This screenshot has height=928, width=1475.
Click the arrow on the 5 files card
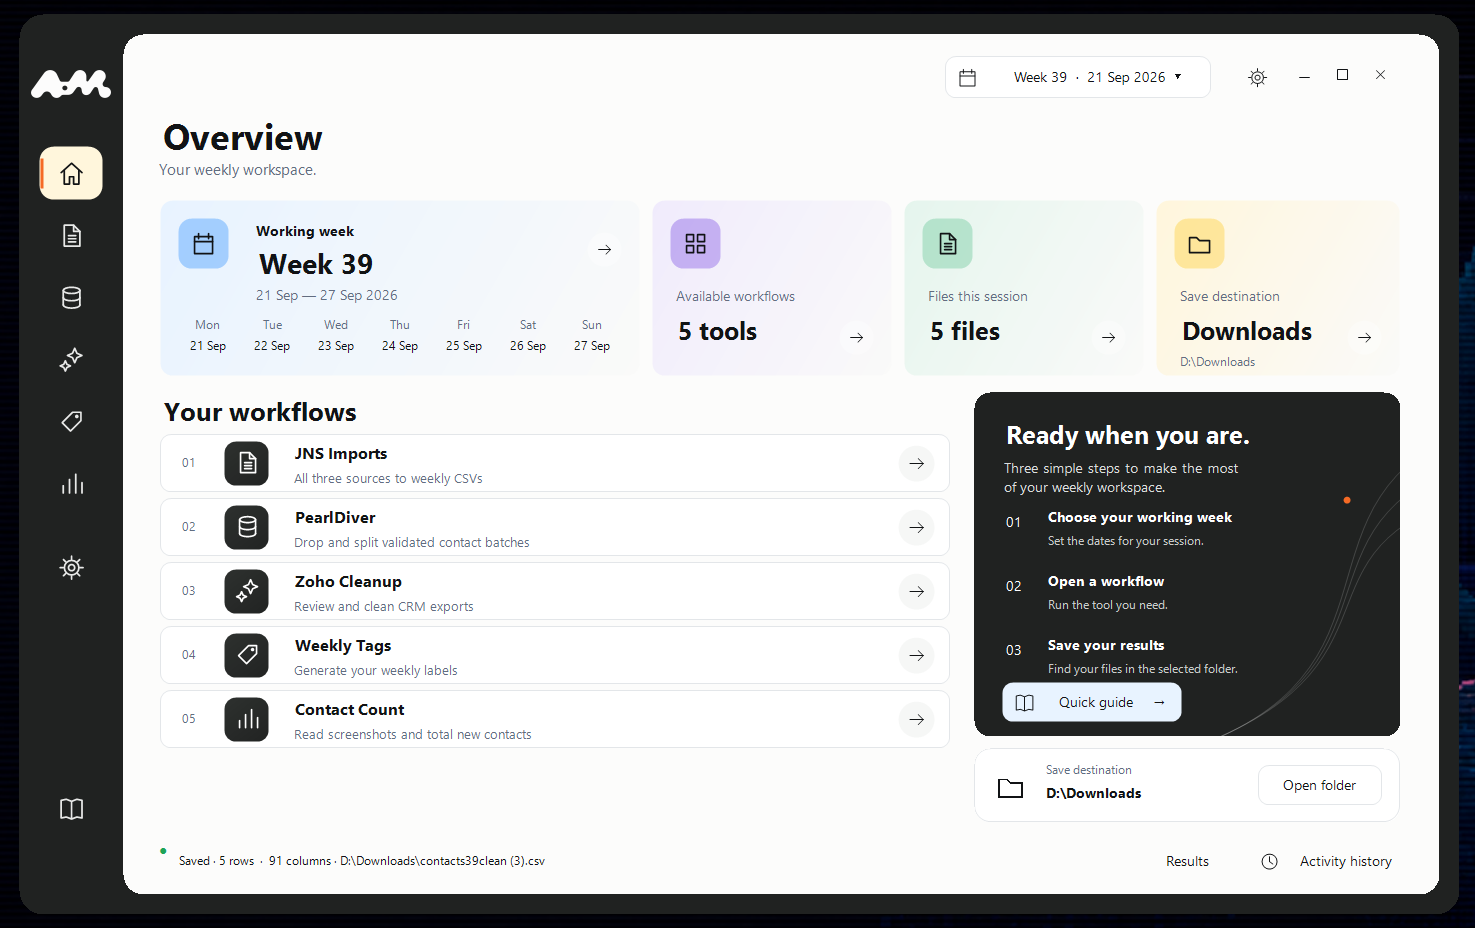tap(1109, 337)
